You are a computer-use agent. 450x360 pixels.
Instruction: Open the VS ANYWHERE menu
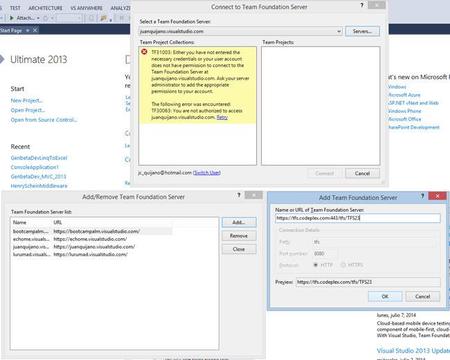tap(87, 8)
